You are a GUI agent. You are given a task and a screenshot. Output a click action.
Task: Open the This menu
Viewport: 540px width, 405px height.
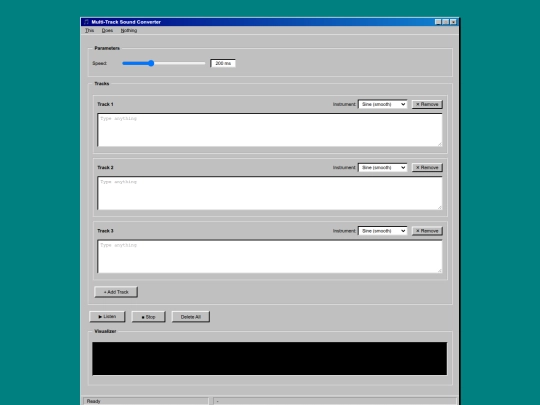[90, 30]
